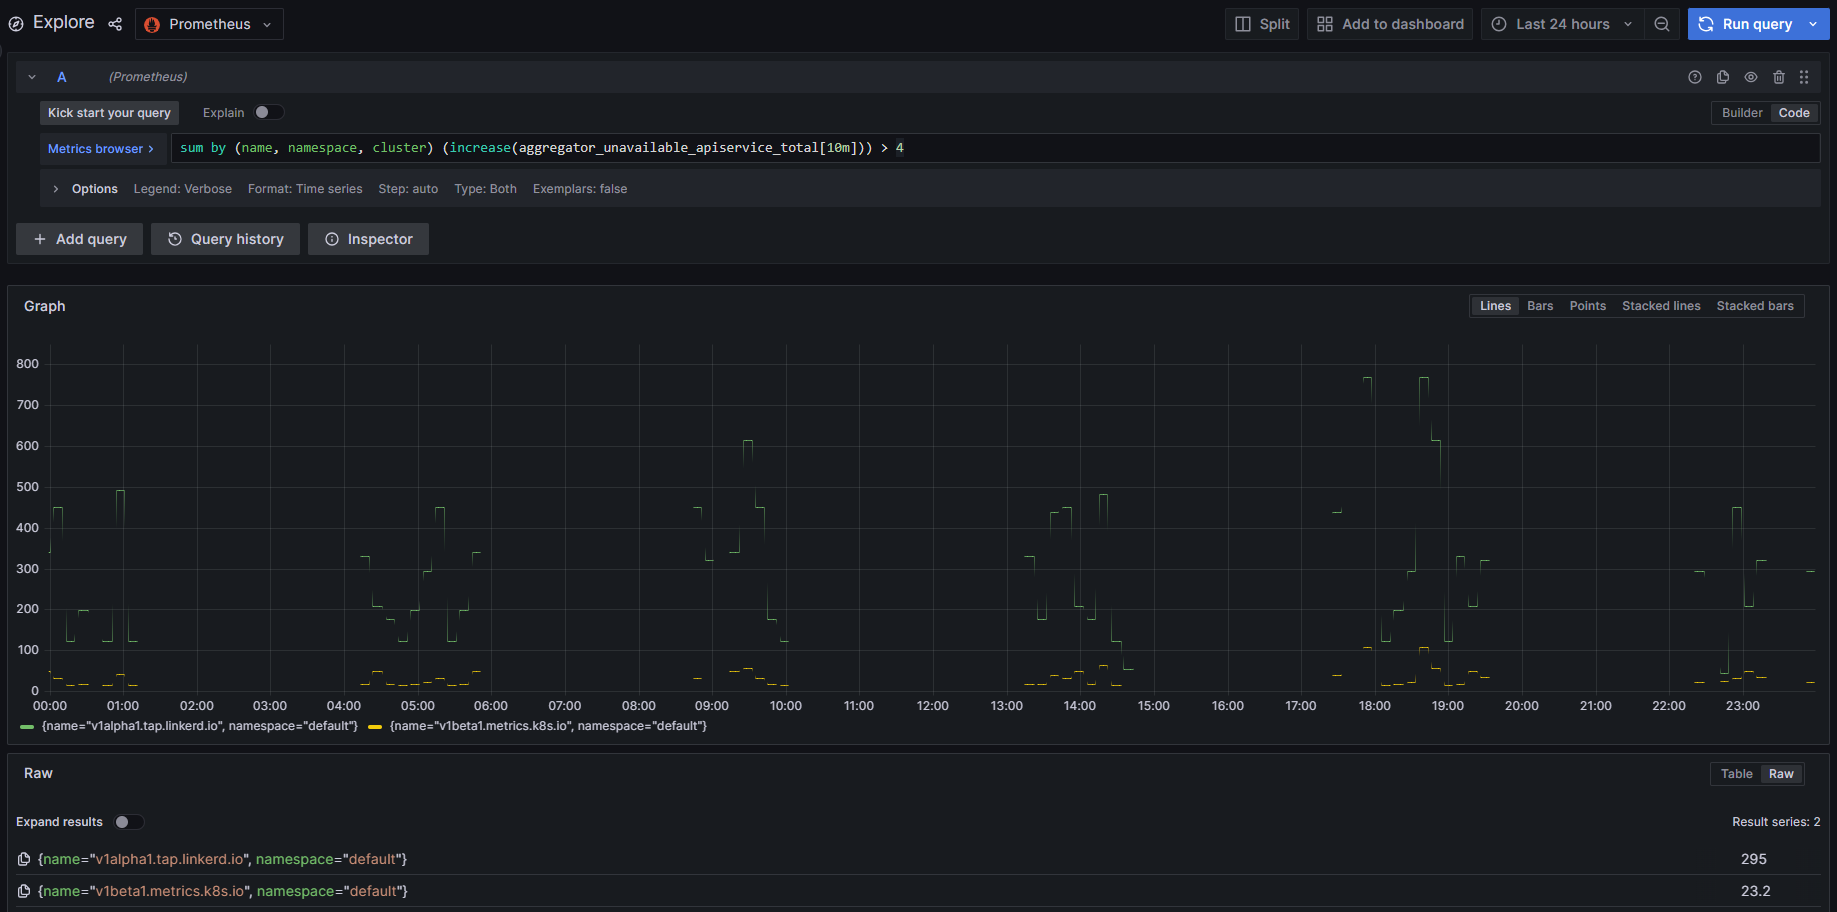The image size is (1837, 912).
Task: Open the share link icon next to Explore
Action: click(115, 23)
